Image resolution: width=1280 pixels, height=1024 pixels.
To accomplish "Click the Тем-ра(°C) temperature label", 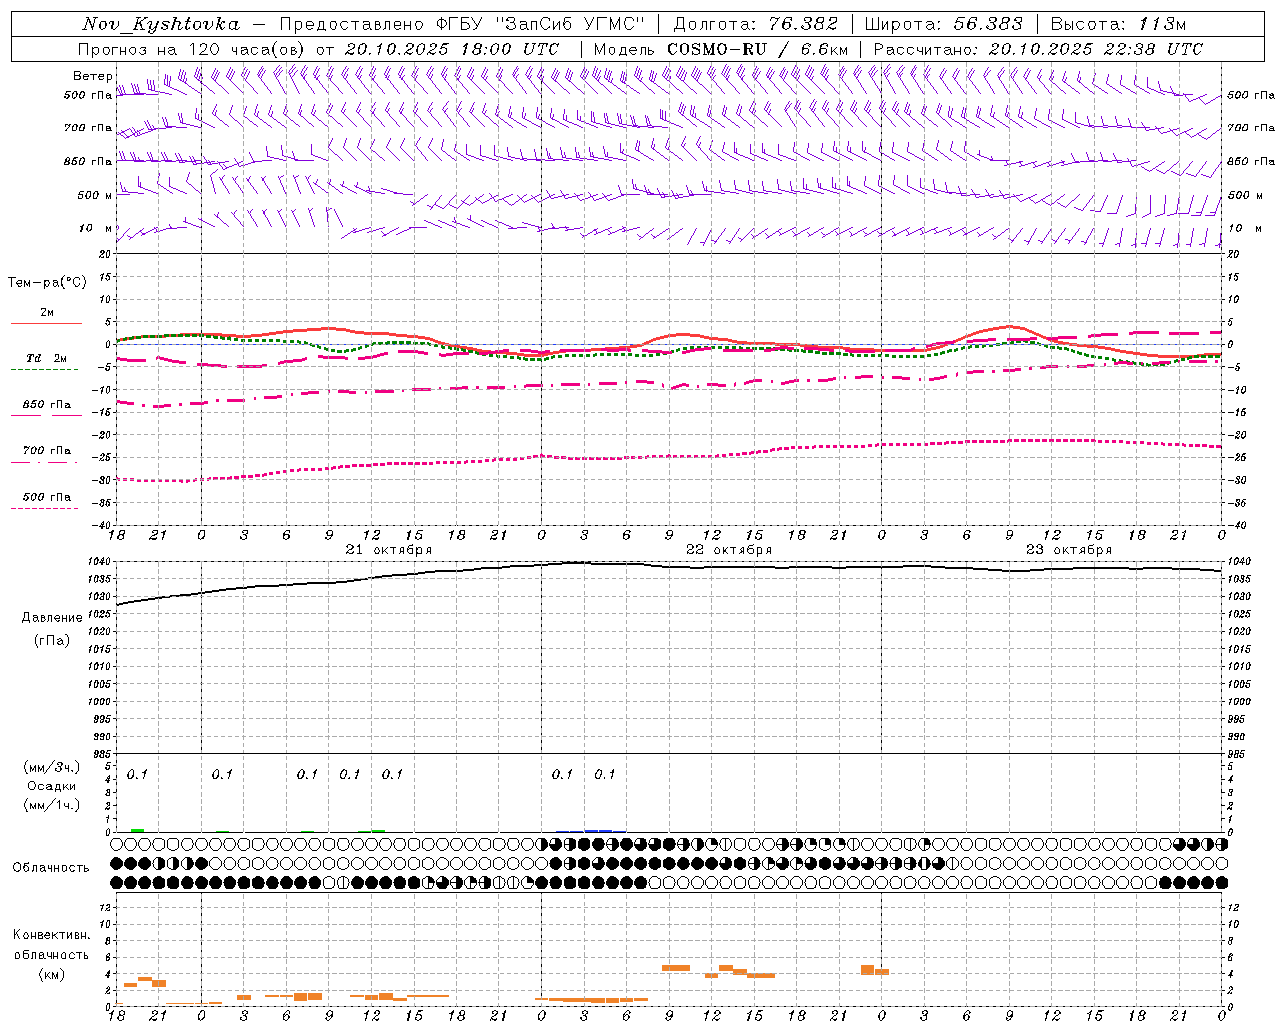I will [47, 283].
